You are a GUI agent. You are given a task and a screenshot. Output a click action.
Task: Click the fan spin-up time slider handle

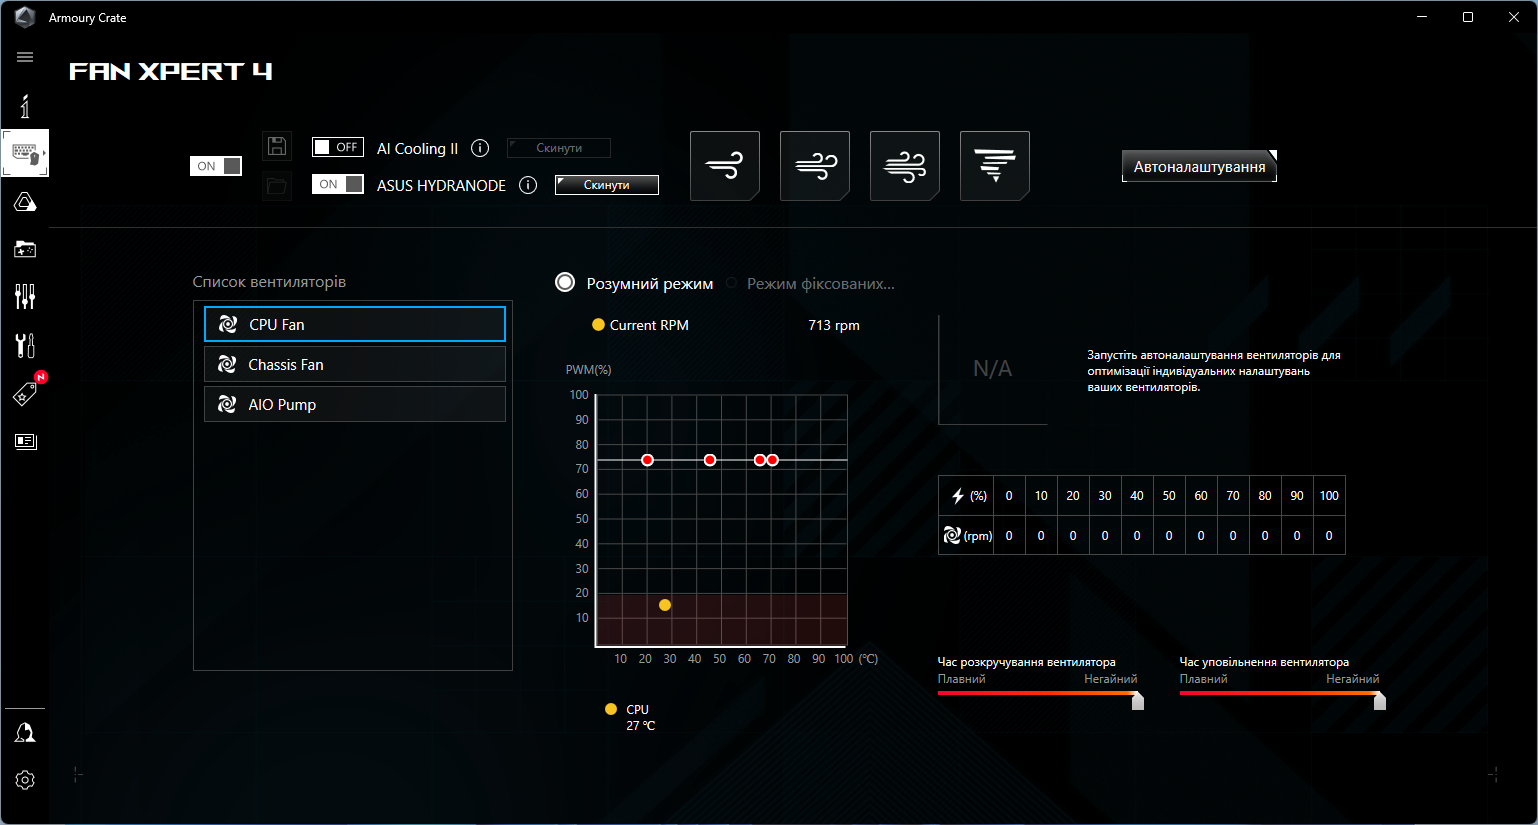1138,701
